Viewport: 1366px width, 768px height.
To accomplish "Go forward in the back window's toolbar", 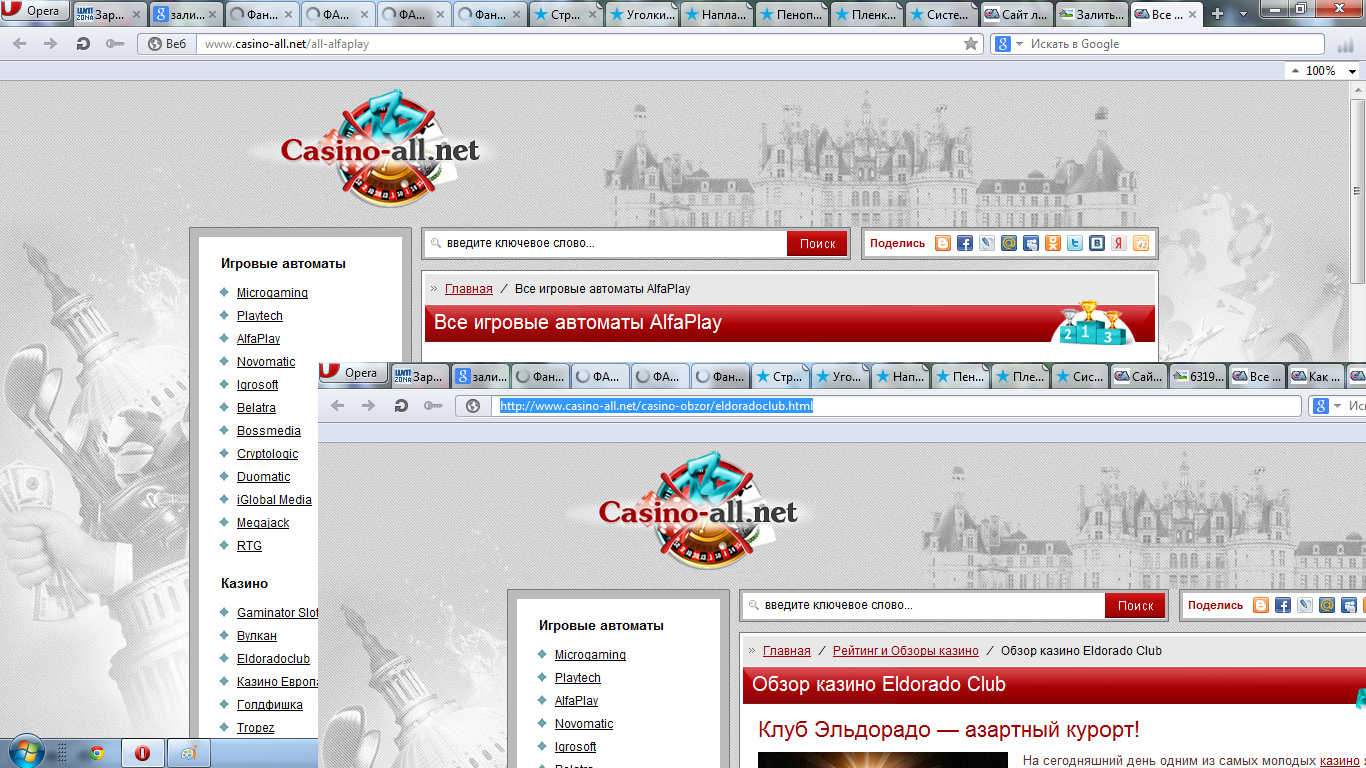I will point(51,44).
